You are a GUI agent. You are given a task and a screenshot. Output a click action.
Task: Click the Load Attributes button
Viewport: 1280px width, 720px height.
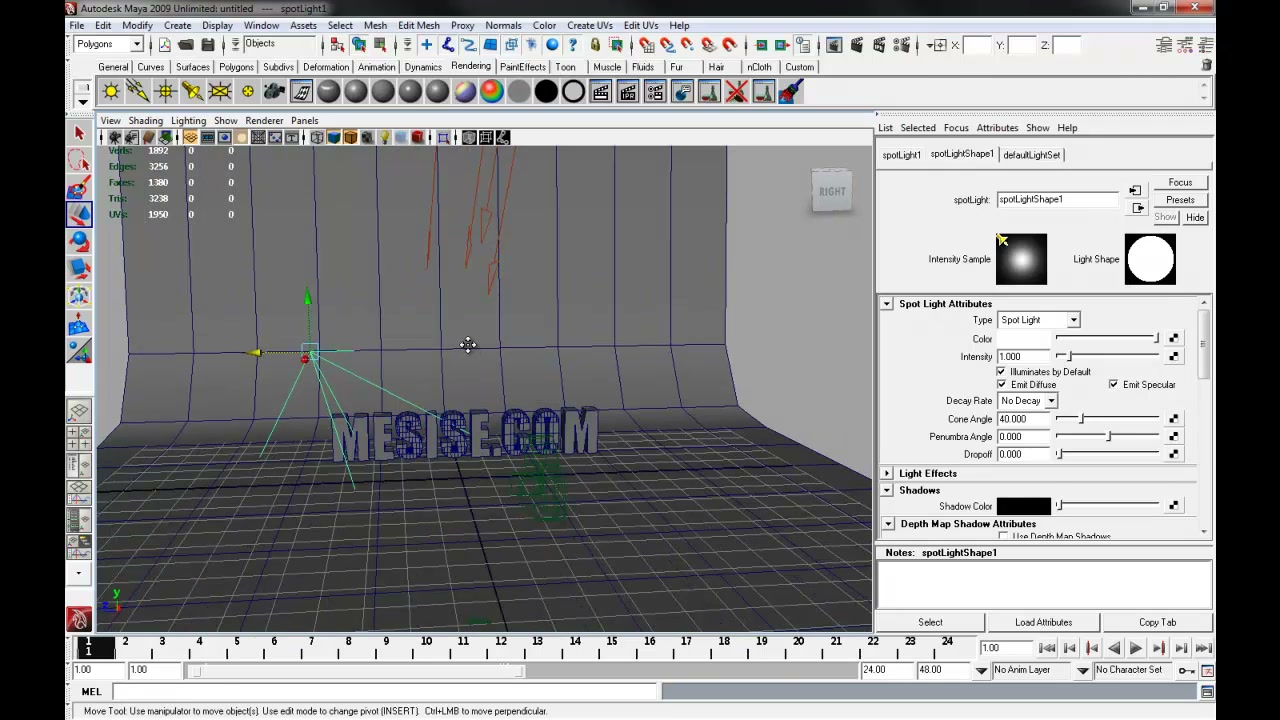point(1043,622)
